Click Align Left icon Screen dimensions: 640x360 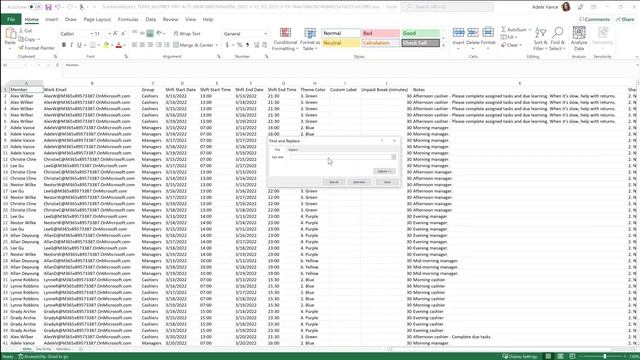[134, 45]
